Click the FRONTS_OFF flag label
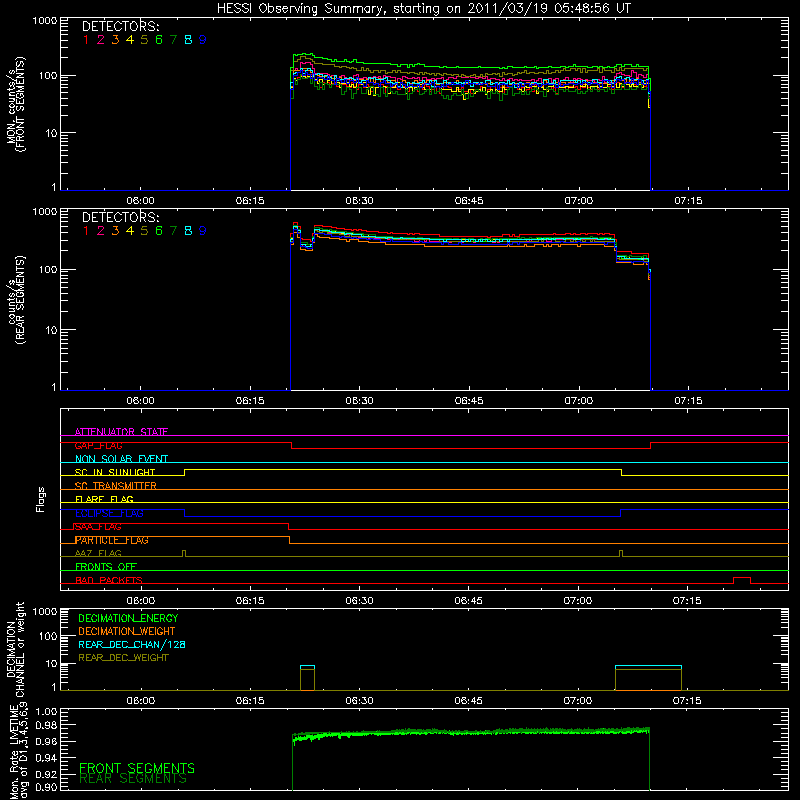The height and width of the screenshot is (800, 800). click(x=106, y=567)
